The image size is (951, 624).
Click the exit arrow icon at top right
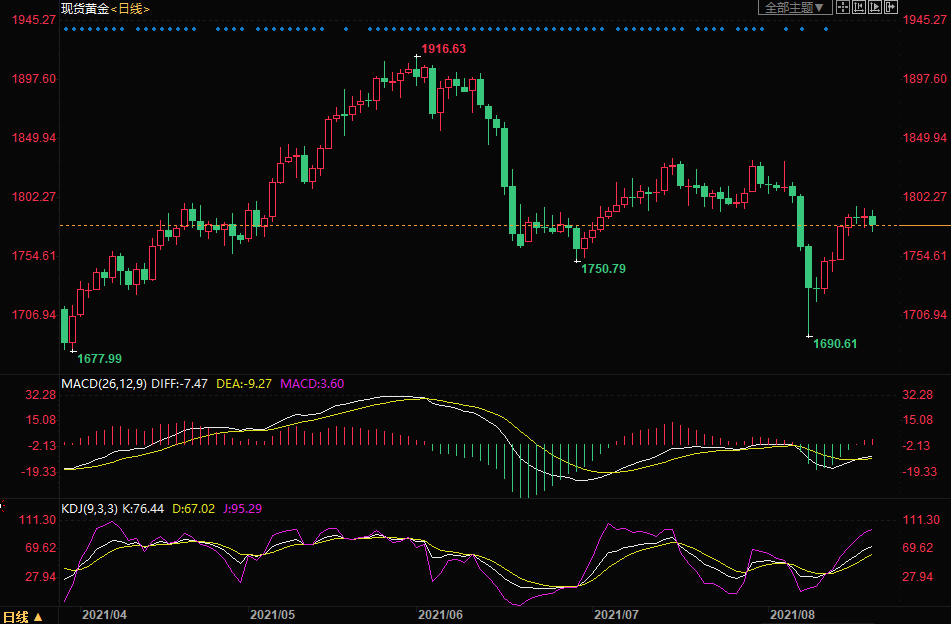click(x=891, y=8)
